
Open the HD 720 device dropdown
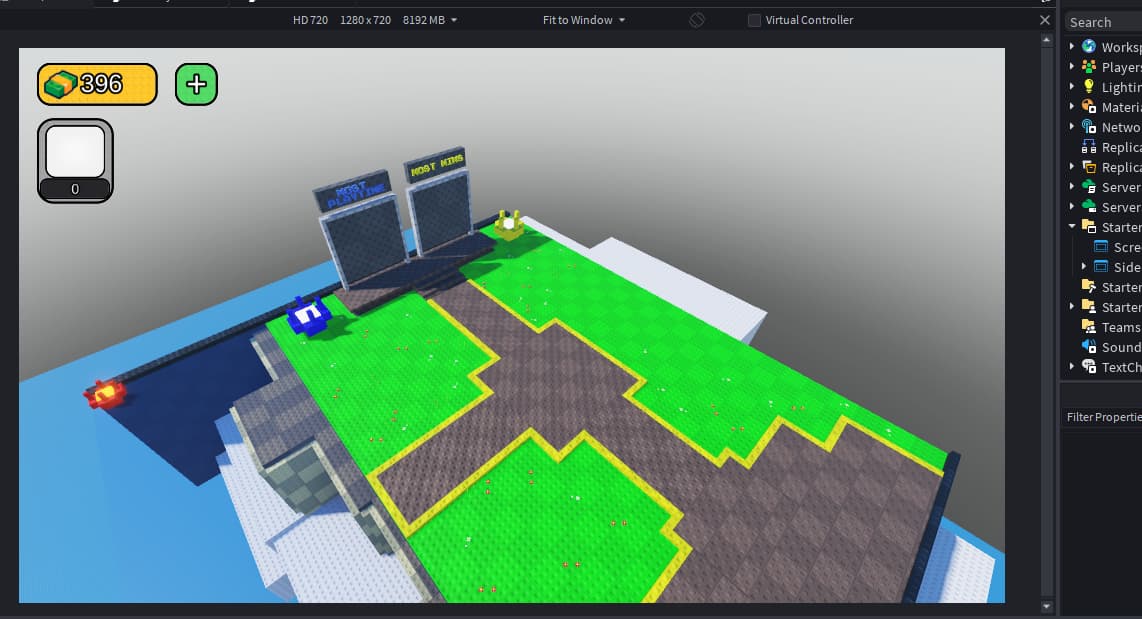click(x=375, y=20)
